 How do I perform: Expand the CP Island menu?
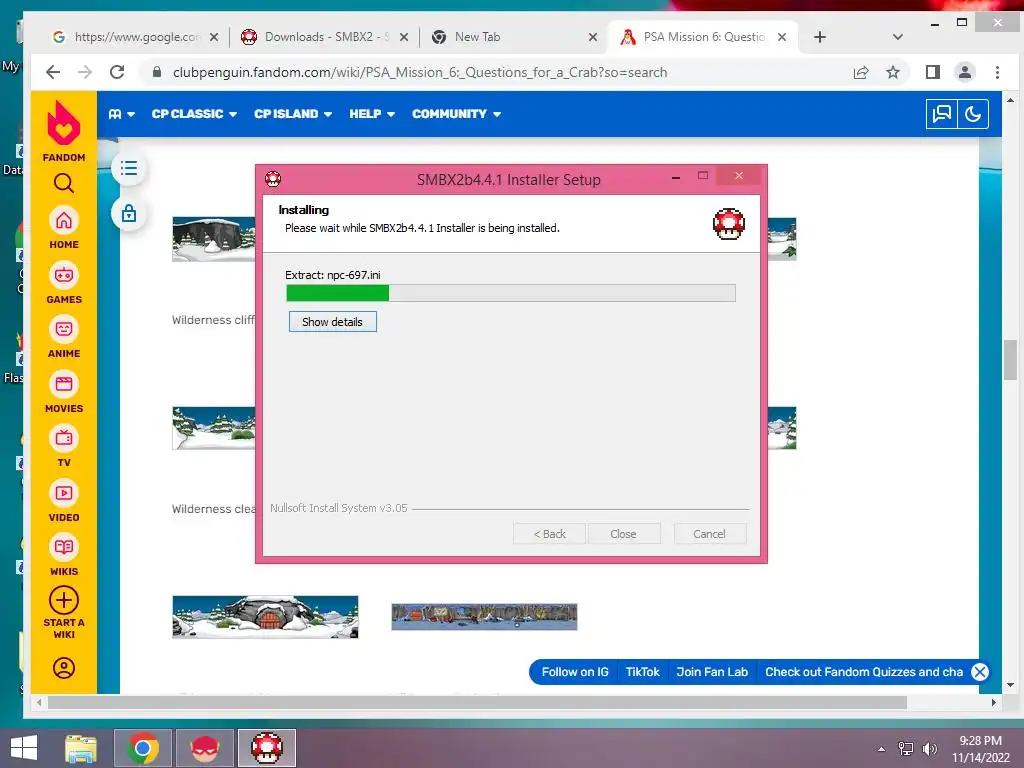point(293,114)
